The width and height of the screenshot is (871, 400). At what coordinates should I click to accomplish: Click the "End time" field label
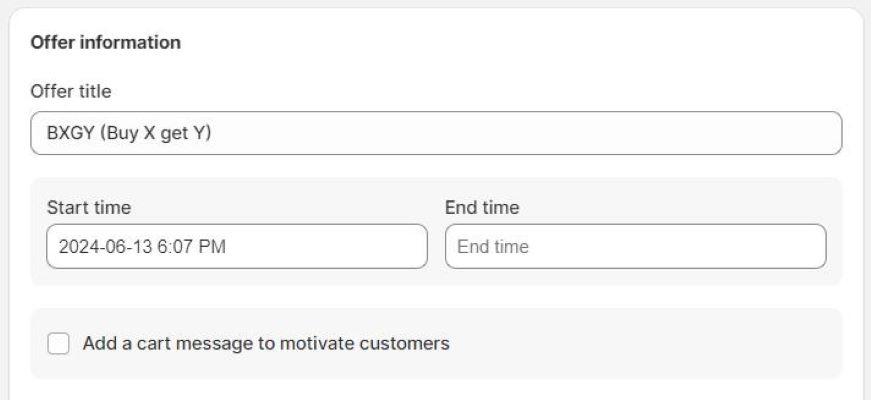pyautogui.click(x=482, y=208)
